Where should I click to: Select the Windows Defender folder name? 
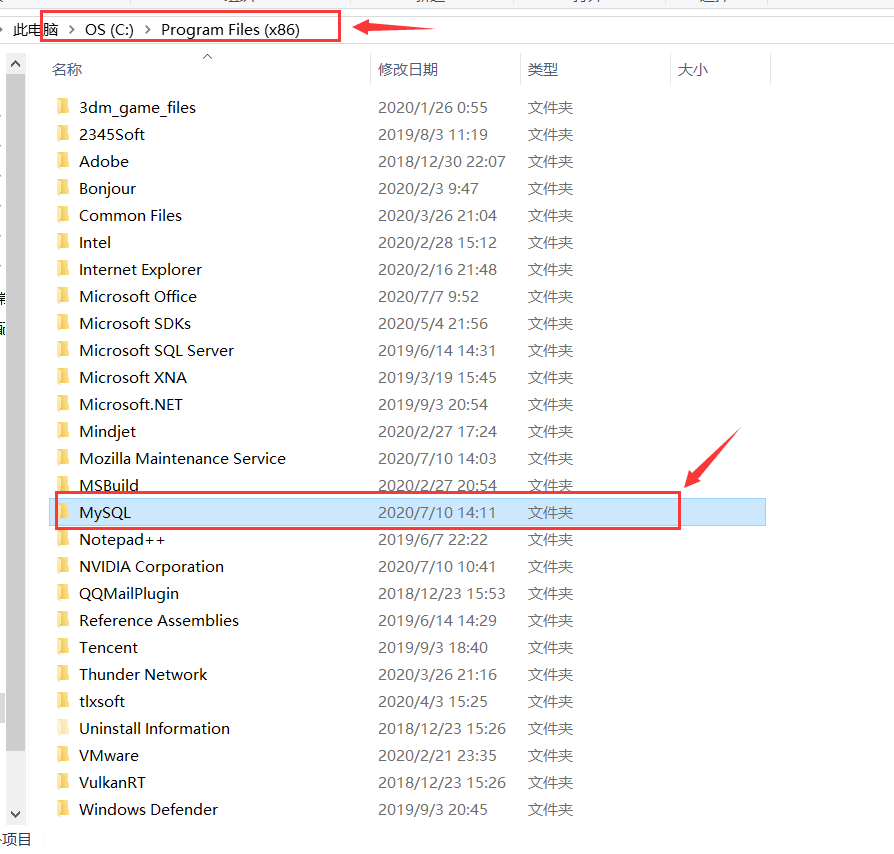coord(148,809)
